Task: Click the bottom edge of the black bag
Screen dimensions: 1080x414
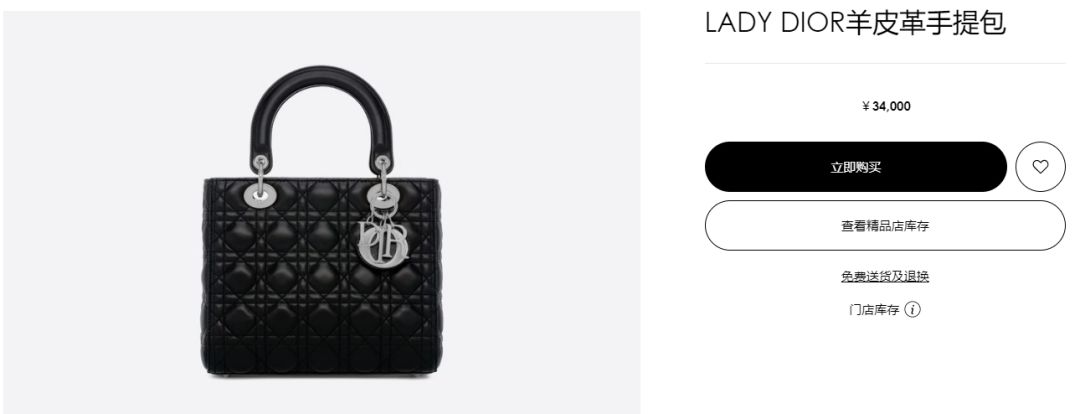Action: [322, 373]
